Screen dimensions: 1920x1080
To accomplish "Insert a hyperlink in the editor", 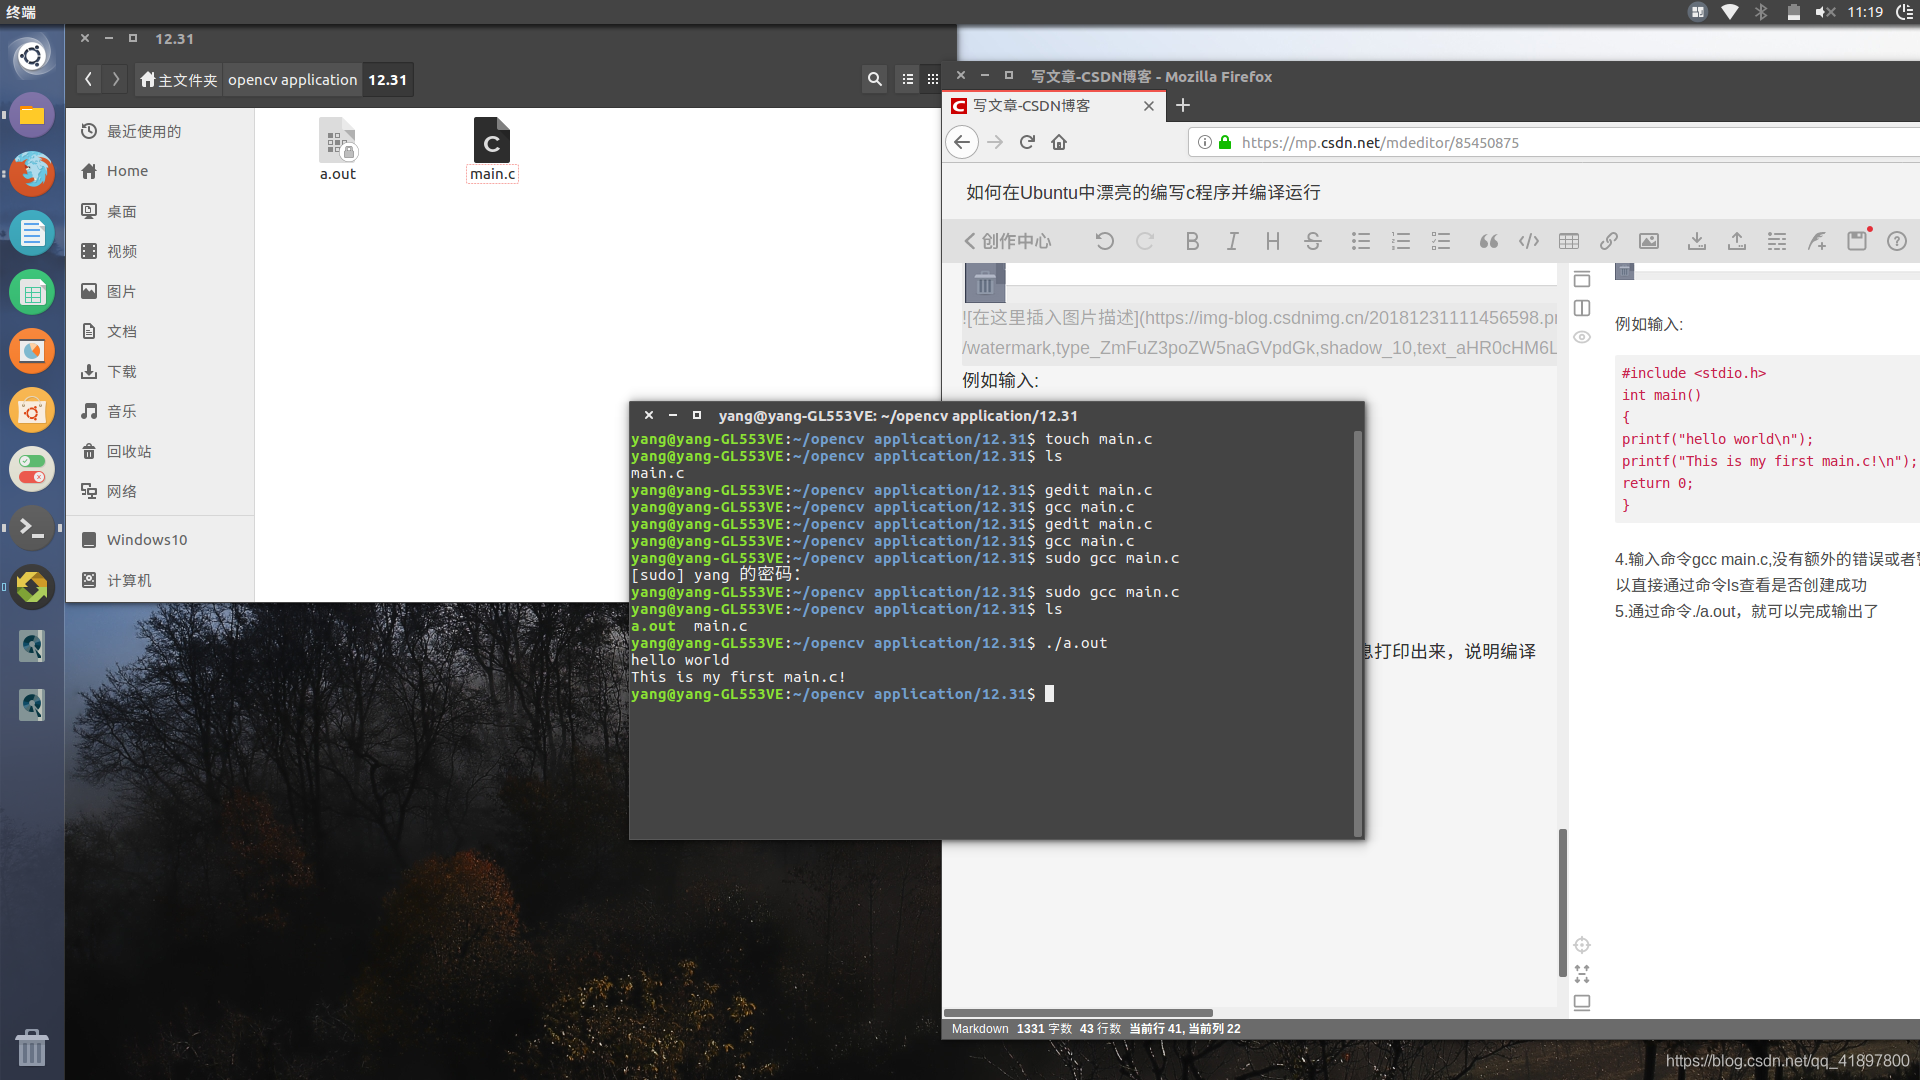I will [1609, 241].
